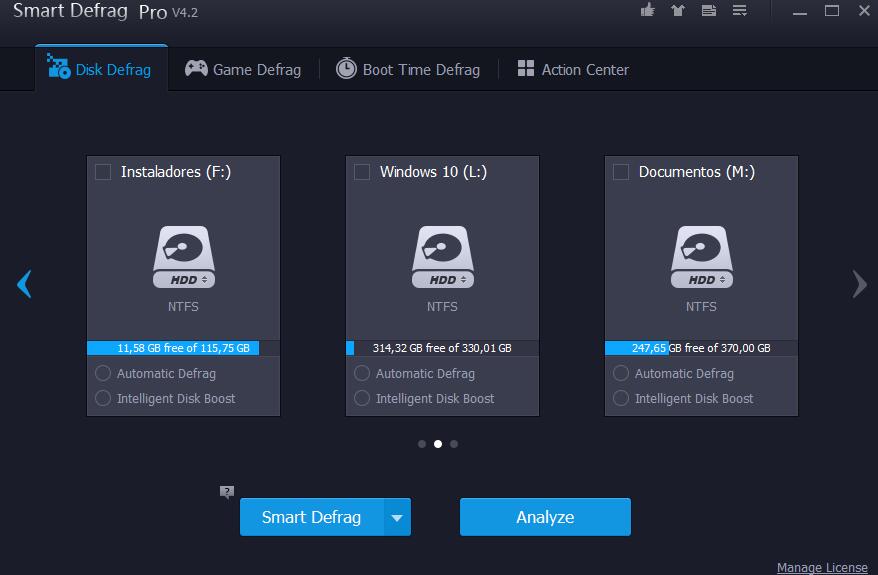Click the HDD icon of Documentos (M:)
878x575 pixels.
click(702, 257)
